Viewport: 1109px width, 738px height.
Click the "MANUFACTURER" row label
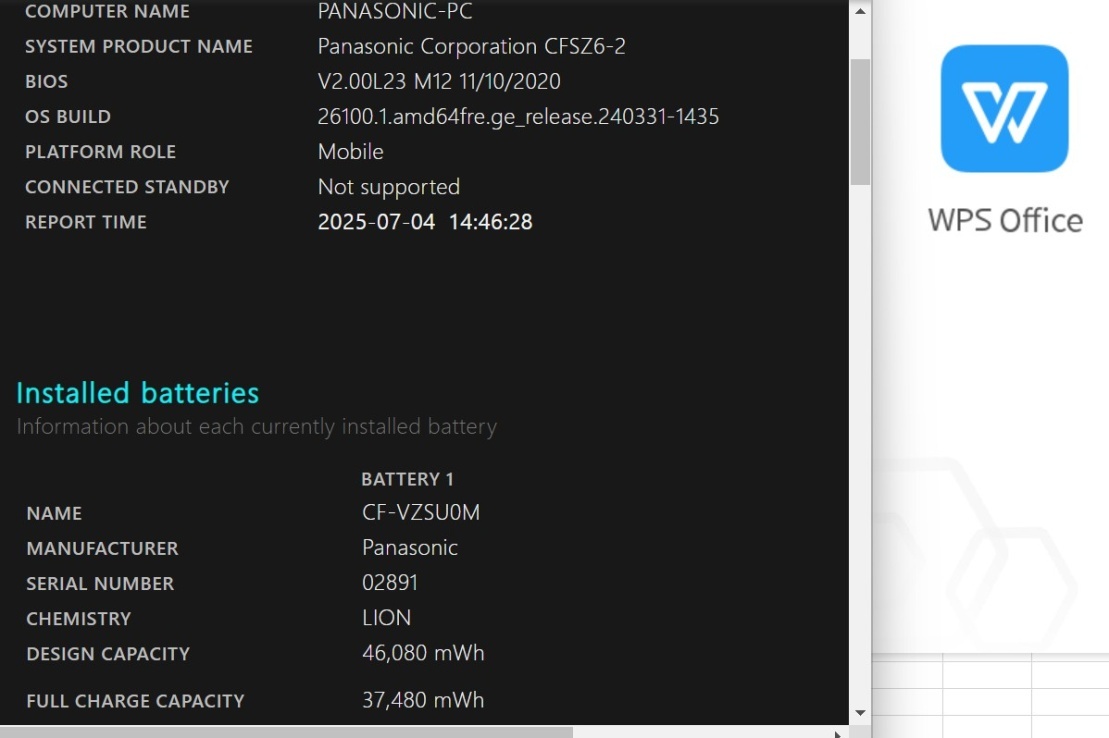point(103,549)
